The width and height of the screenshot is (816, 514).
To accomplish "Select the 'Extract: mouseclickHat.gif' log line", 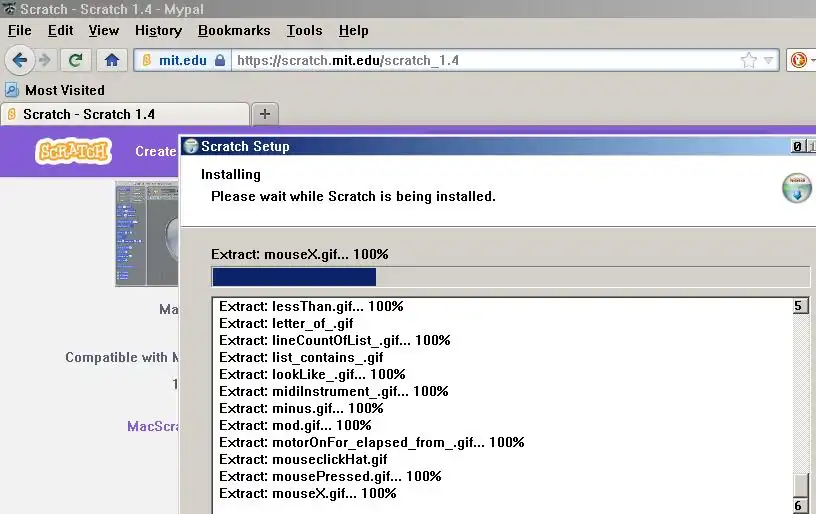I will (x=303, y=459).
